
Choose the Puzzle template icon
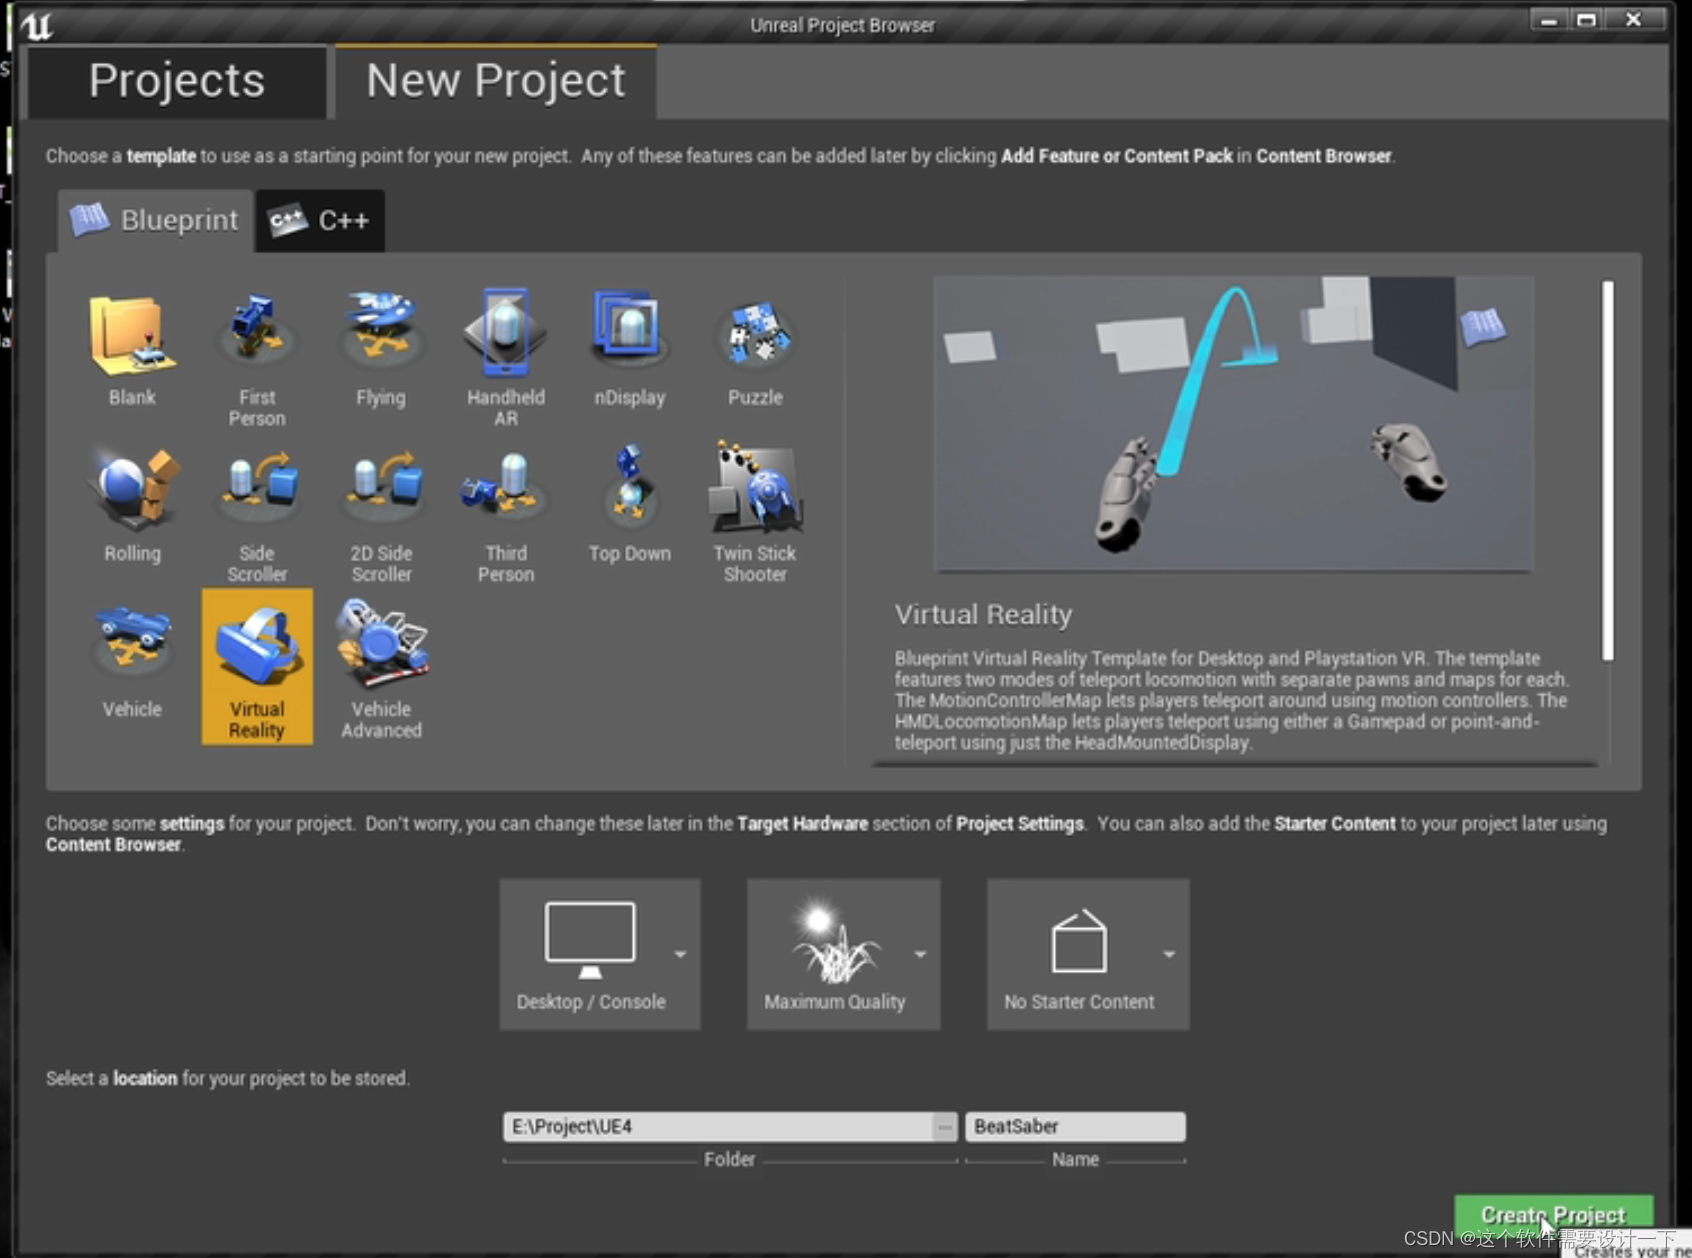755,335
